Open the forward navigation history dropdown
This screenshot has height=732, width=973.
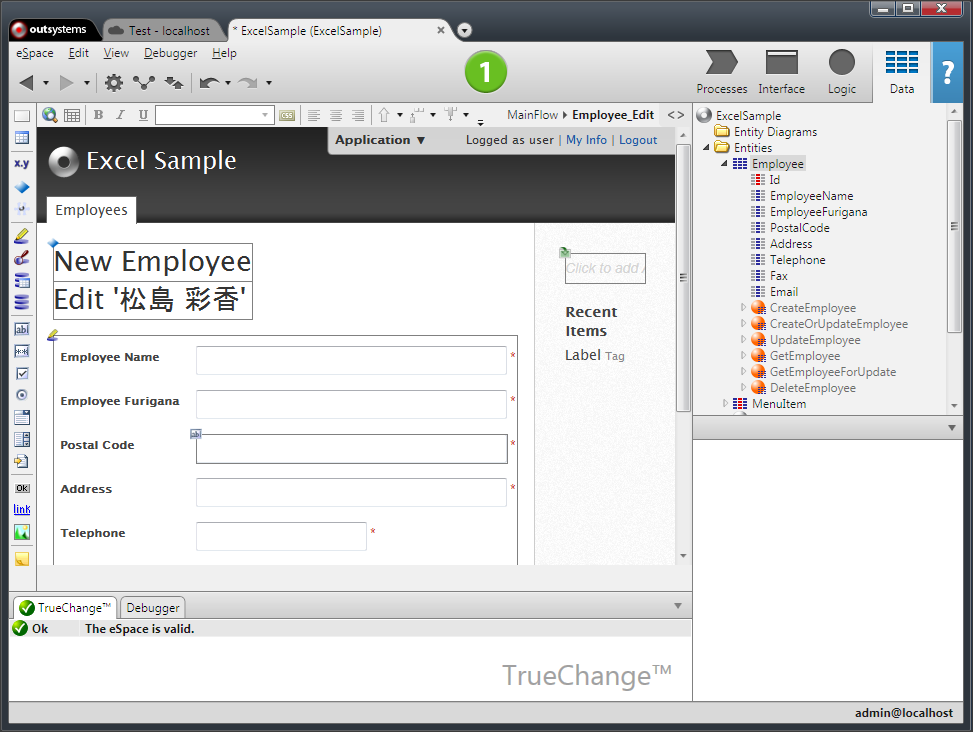(x=86, y=83)
